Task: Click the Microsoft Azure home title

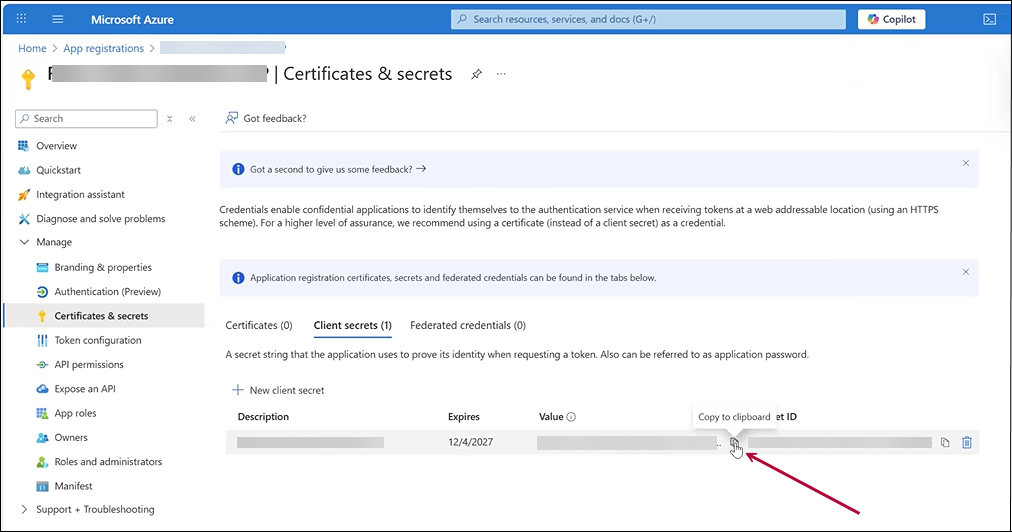Action: 132,19
